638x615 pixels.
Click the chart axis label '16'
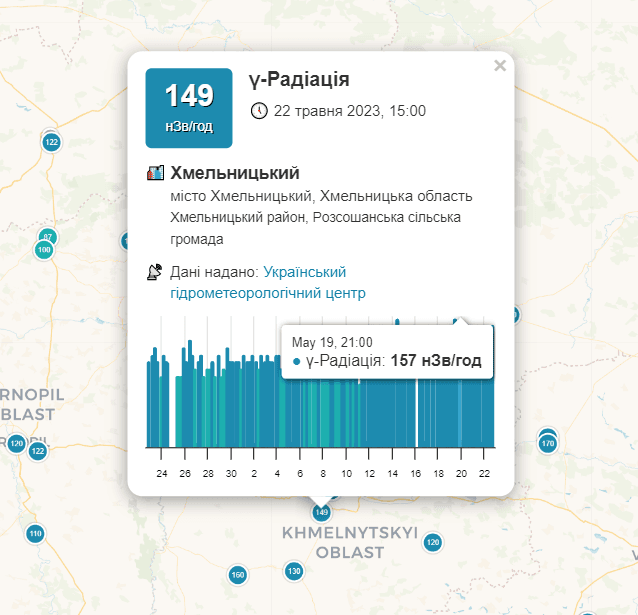pos(415,473)
